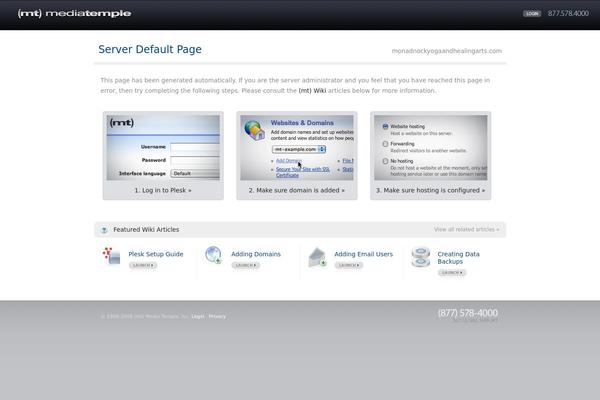Click Launch button under Adding Domains
This screenshot has height=400, width=600.
pyautogui.click(x=246, y=265)
